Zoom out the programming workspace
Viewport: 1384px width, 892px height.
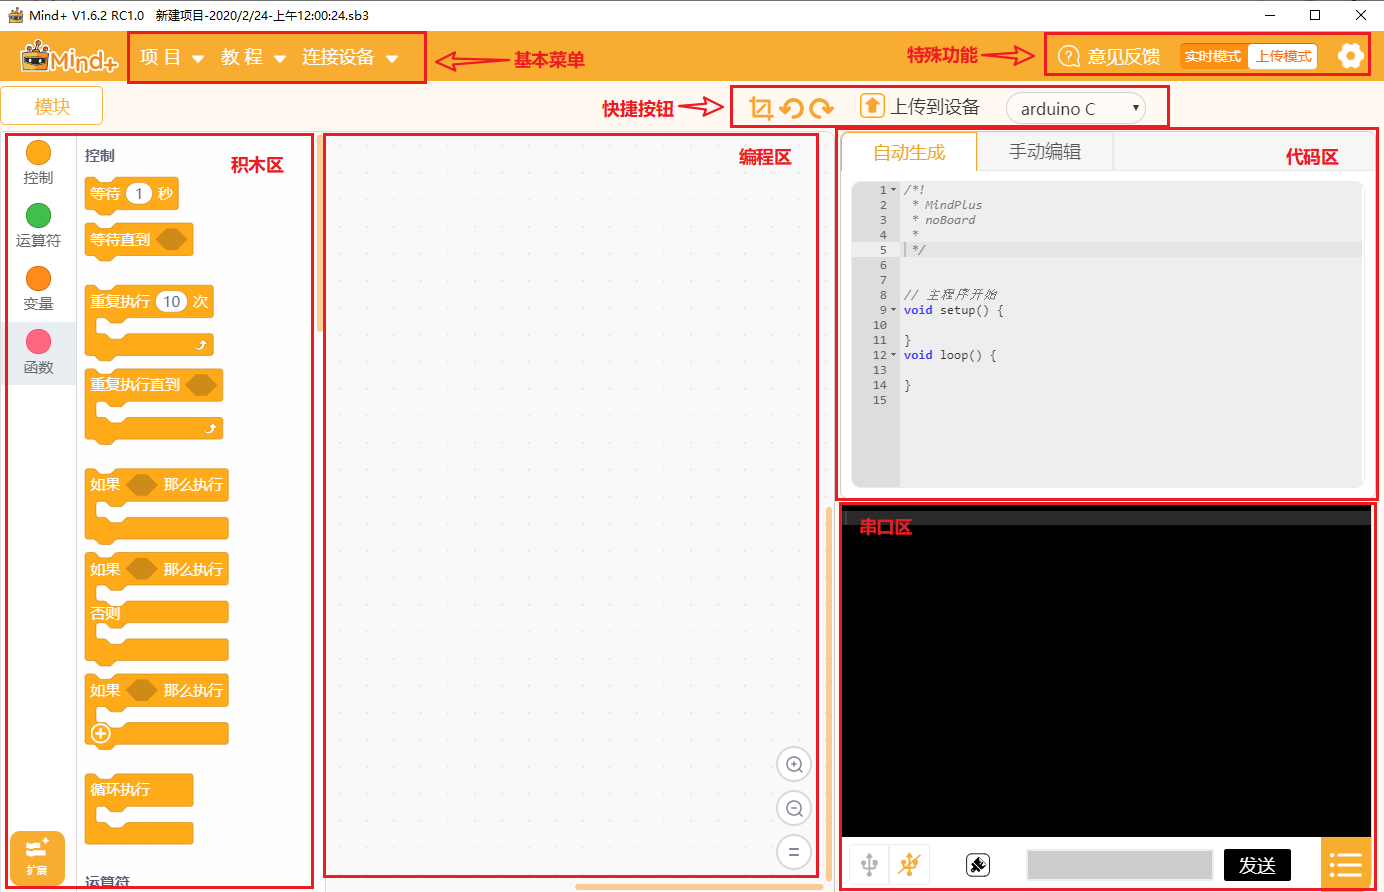[794, 808]
